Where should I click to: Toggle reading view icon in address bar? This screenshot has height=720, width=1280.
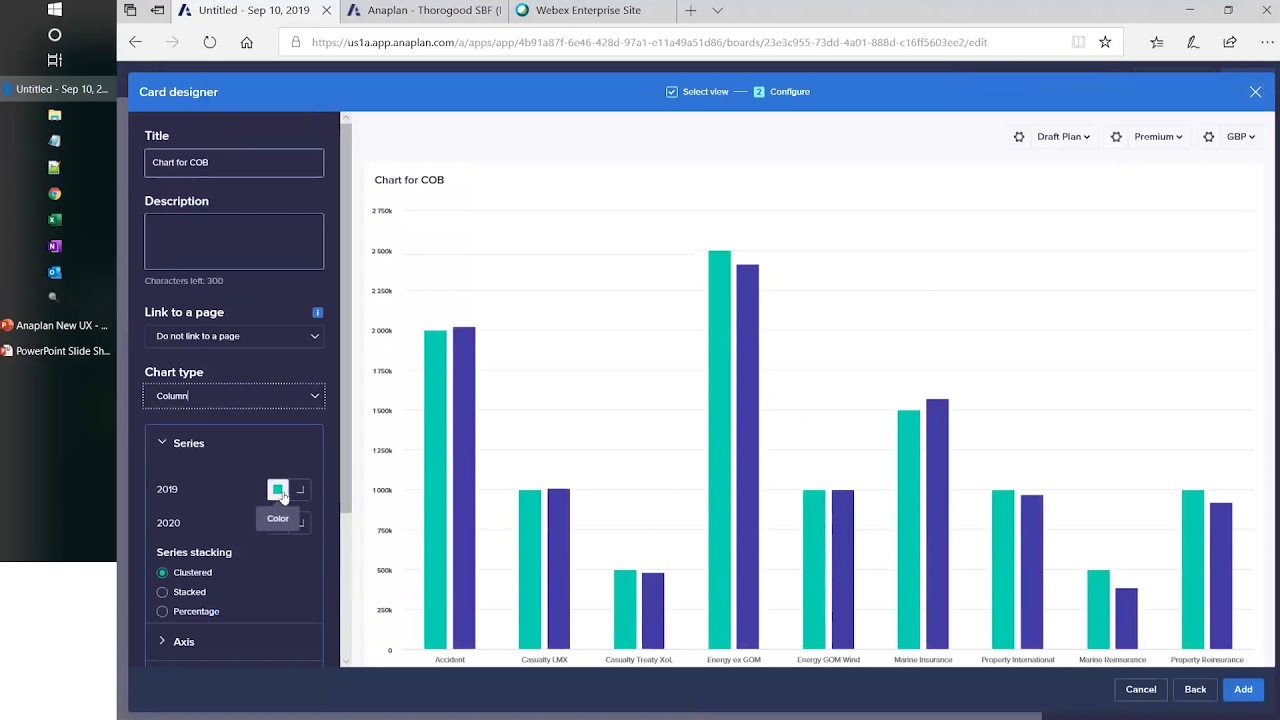(1078, 42)
